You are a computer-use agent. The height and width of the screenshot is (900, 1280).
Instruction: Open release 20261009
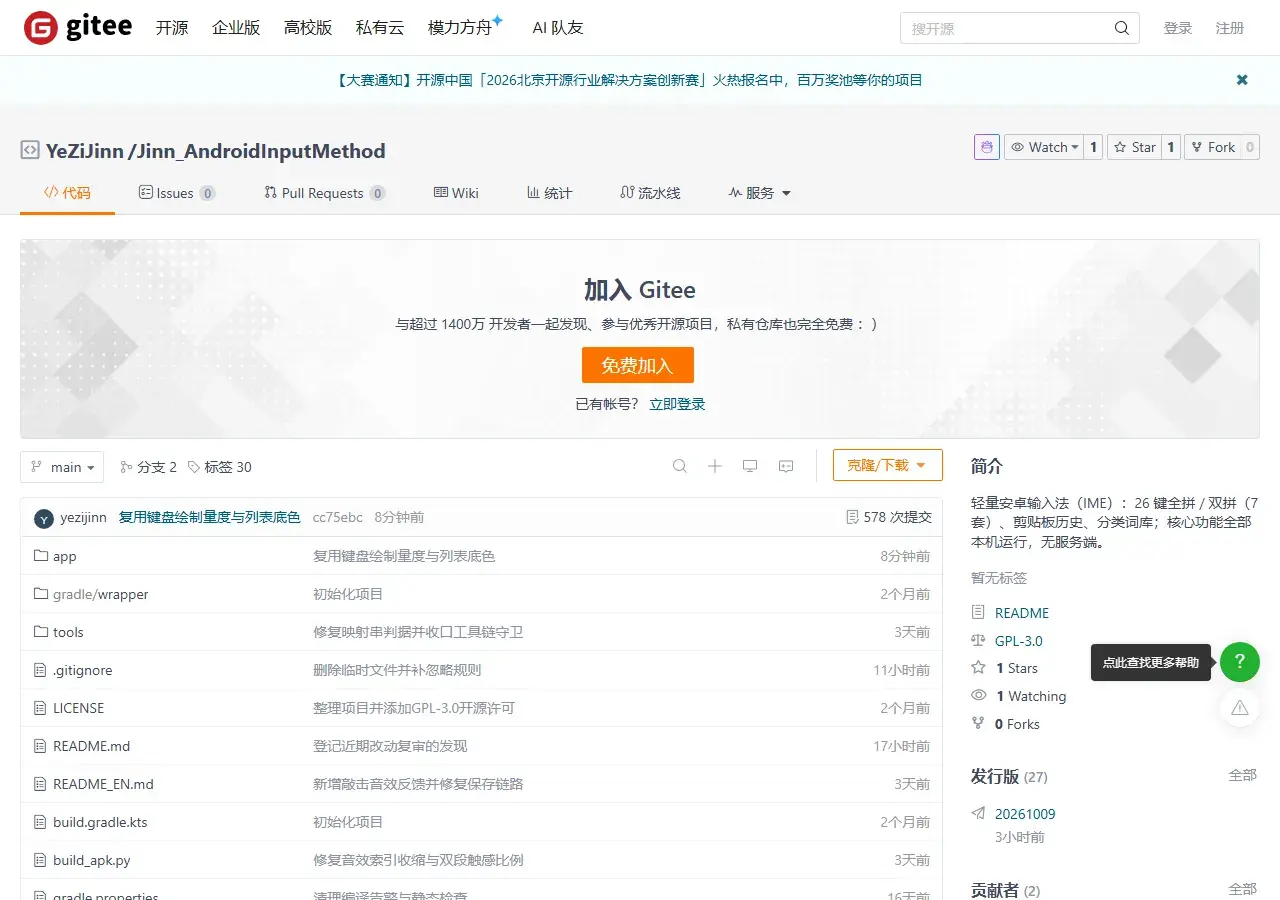1025,814
